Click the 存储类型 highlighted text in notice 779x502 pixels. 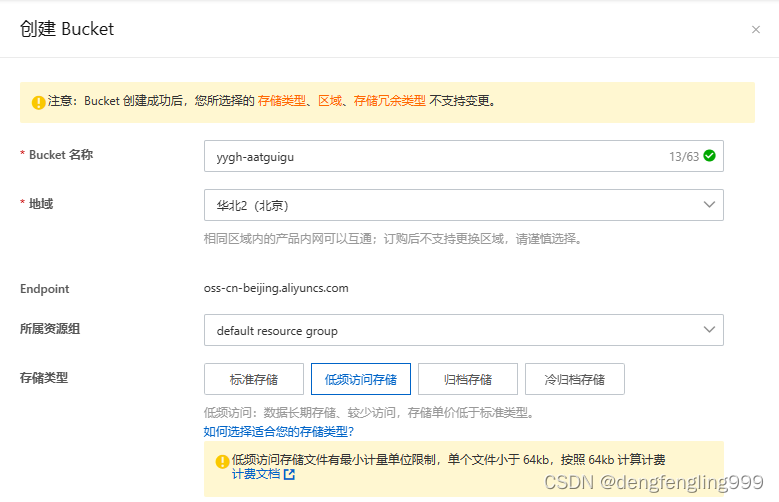(x=282, y=101)
